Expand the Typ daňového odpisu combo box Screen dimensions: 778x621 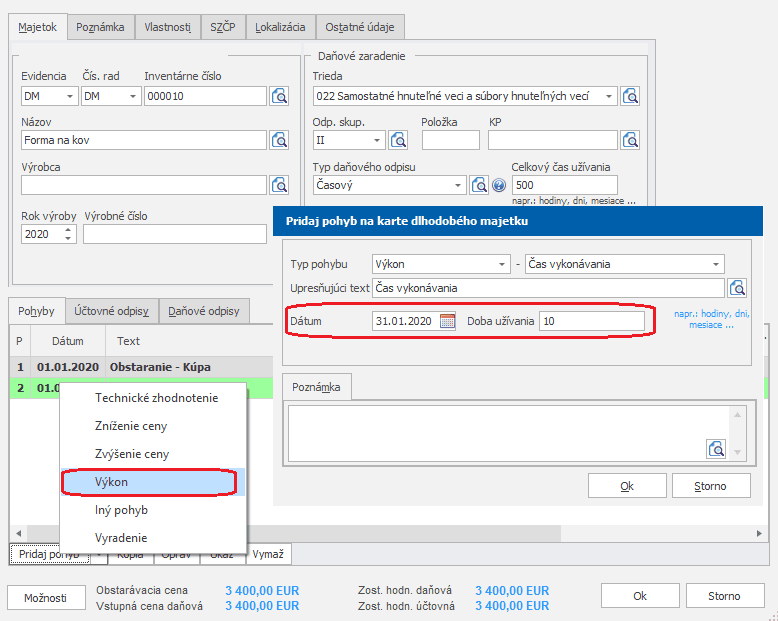coord(458,185)
